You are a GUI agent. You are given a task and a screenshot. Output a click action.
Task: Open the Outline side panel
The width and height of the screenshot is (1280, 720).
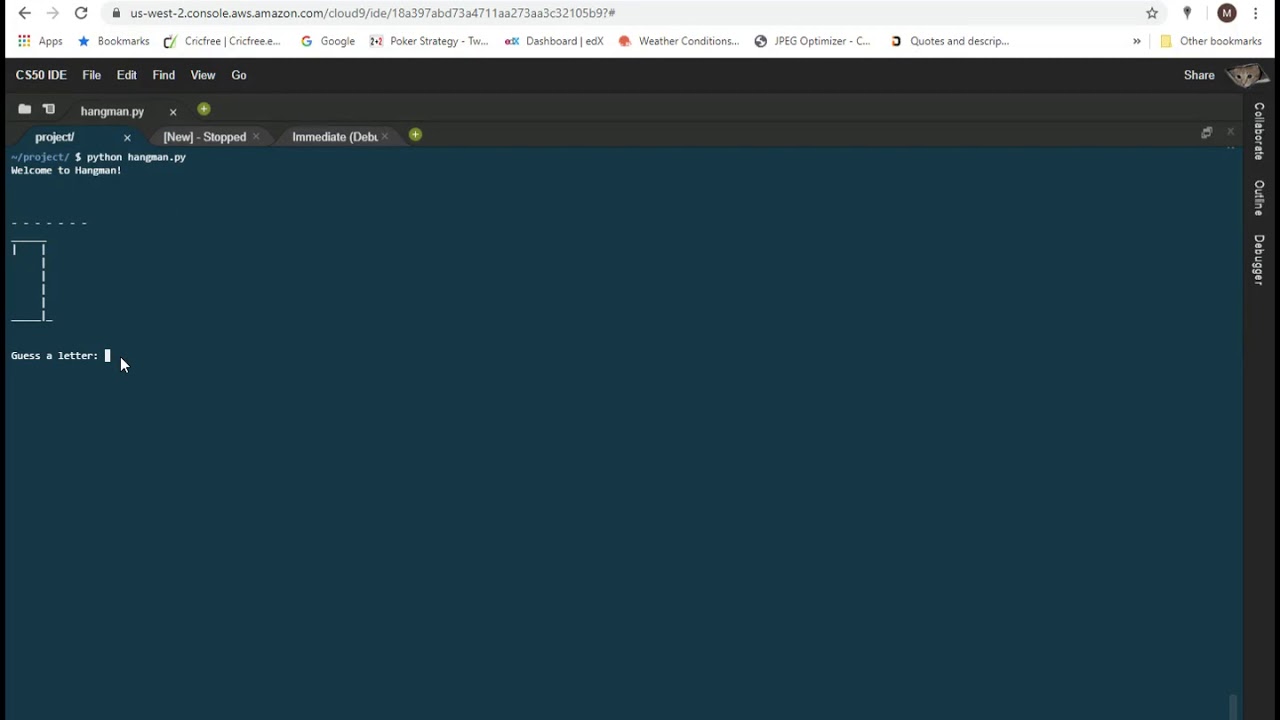1259,198
